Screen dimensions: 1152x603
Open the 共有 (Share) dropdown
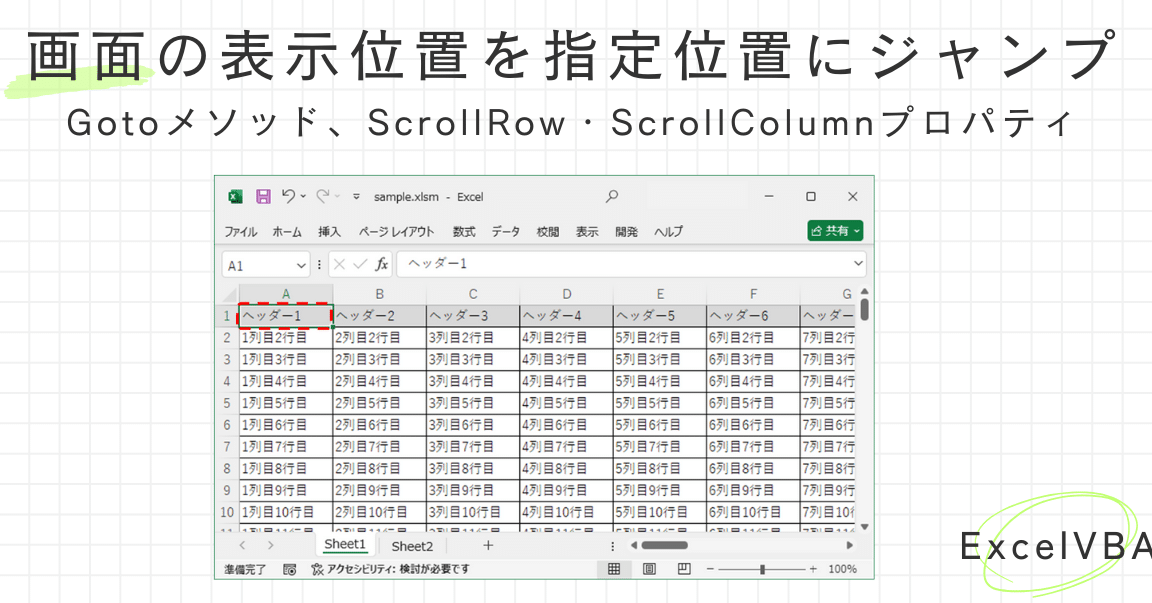click(835, 230)
